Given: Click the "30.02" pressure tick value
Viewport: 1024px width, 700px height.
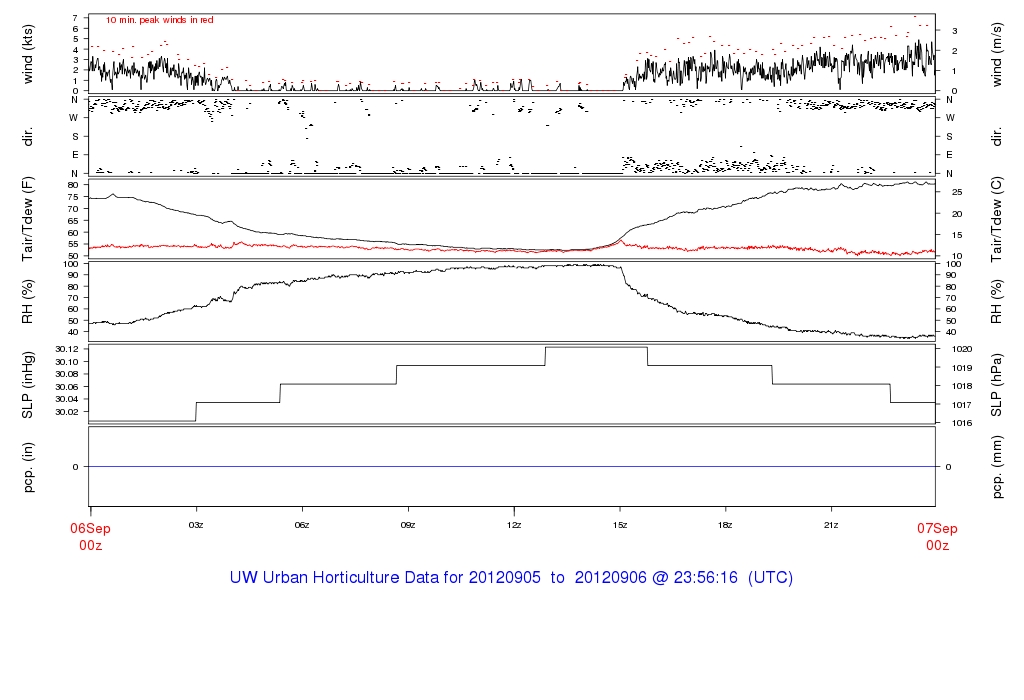Looking at the screenshot, I should click(67, 412).
